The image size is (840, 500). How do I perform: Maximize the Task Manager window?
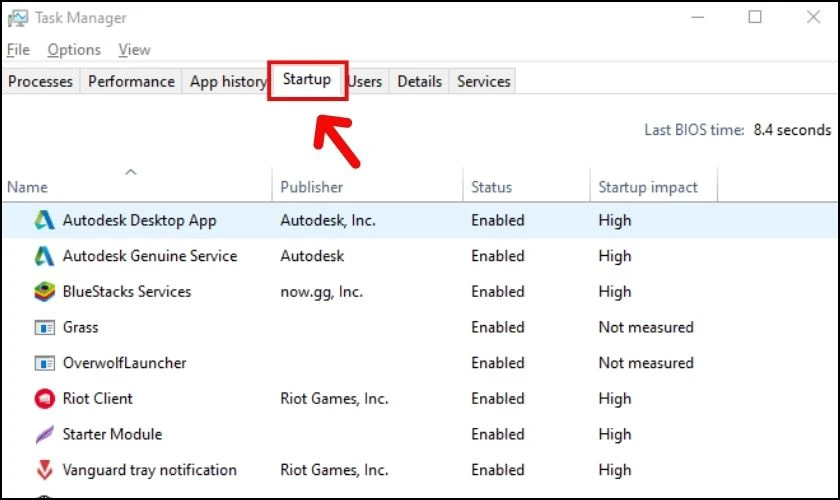click(755, 17)
